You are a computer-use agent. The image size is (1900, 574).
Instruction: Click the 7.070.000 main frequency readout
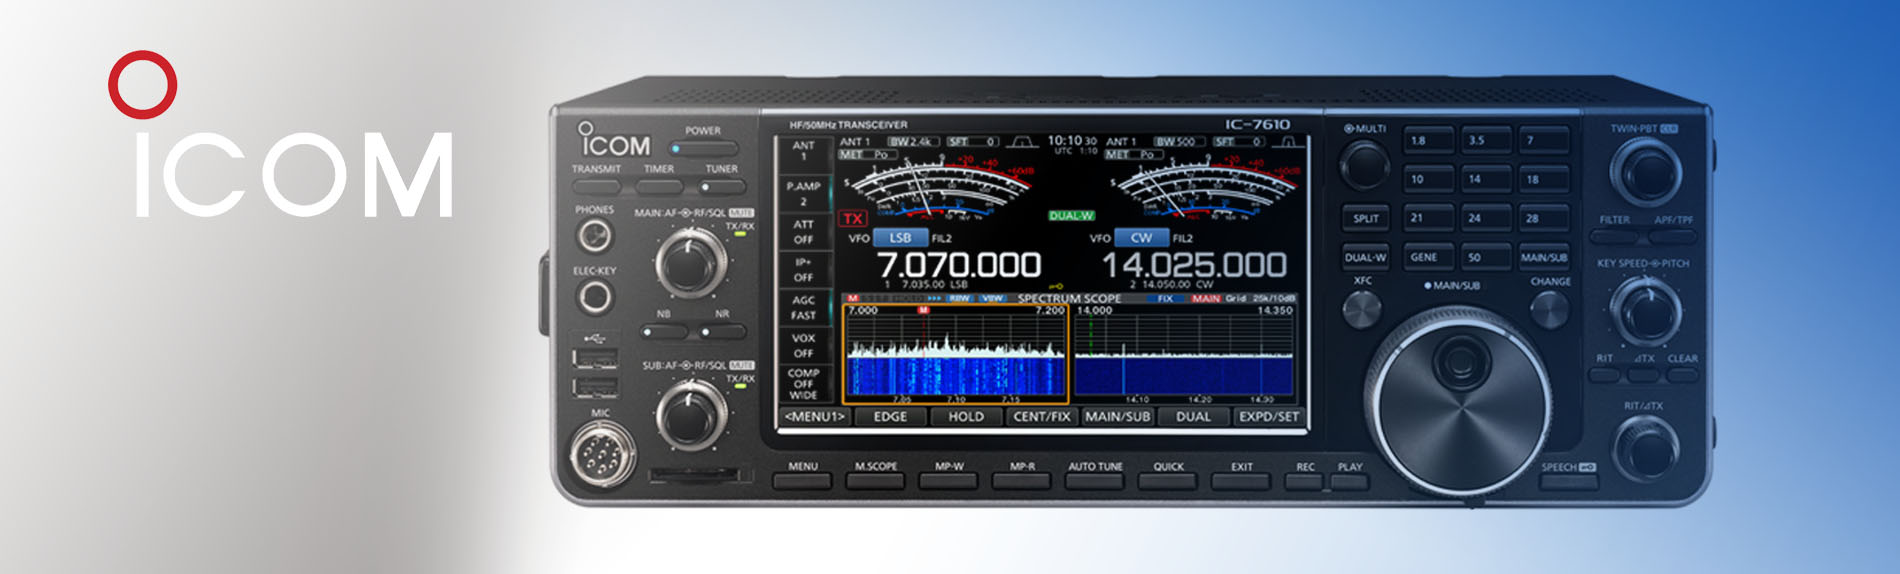pos(958,266)
